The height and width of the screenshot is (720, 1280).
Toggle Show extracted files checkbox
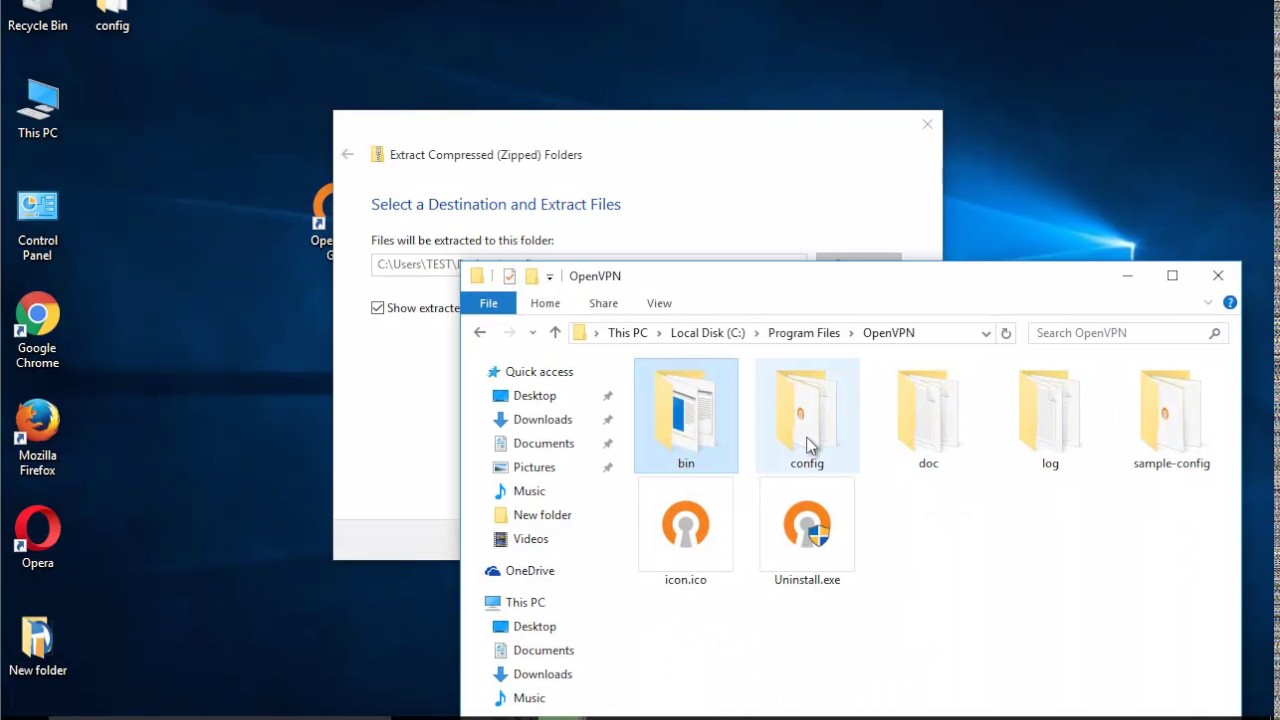point(378,308)
